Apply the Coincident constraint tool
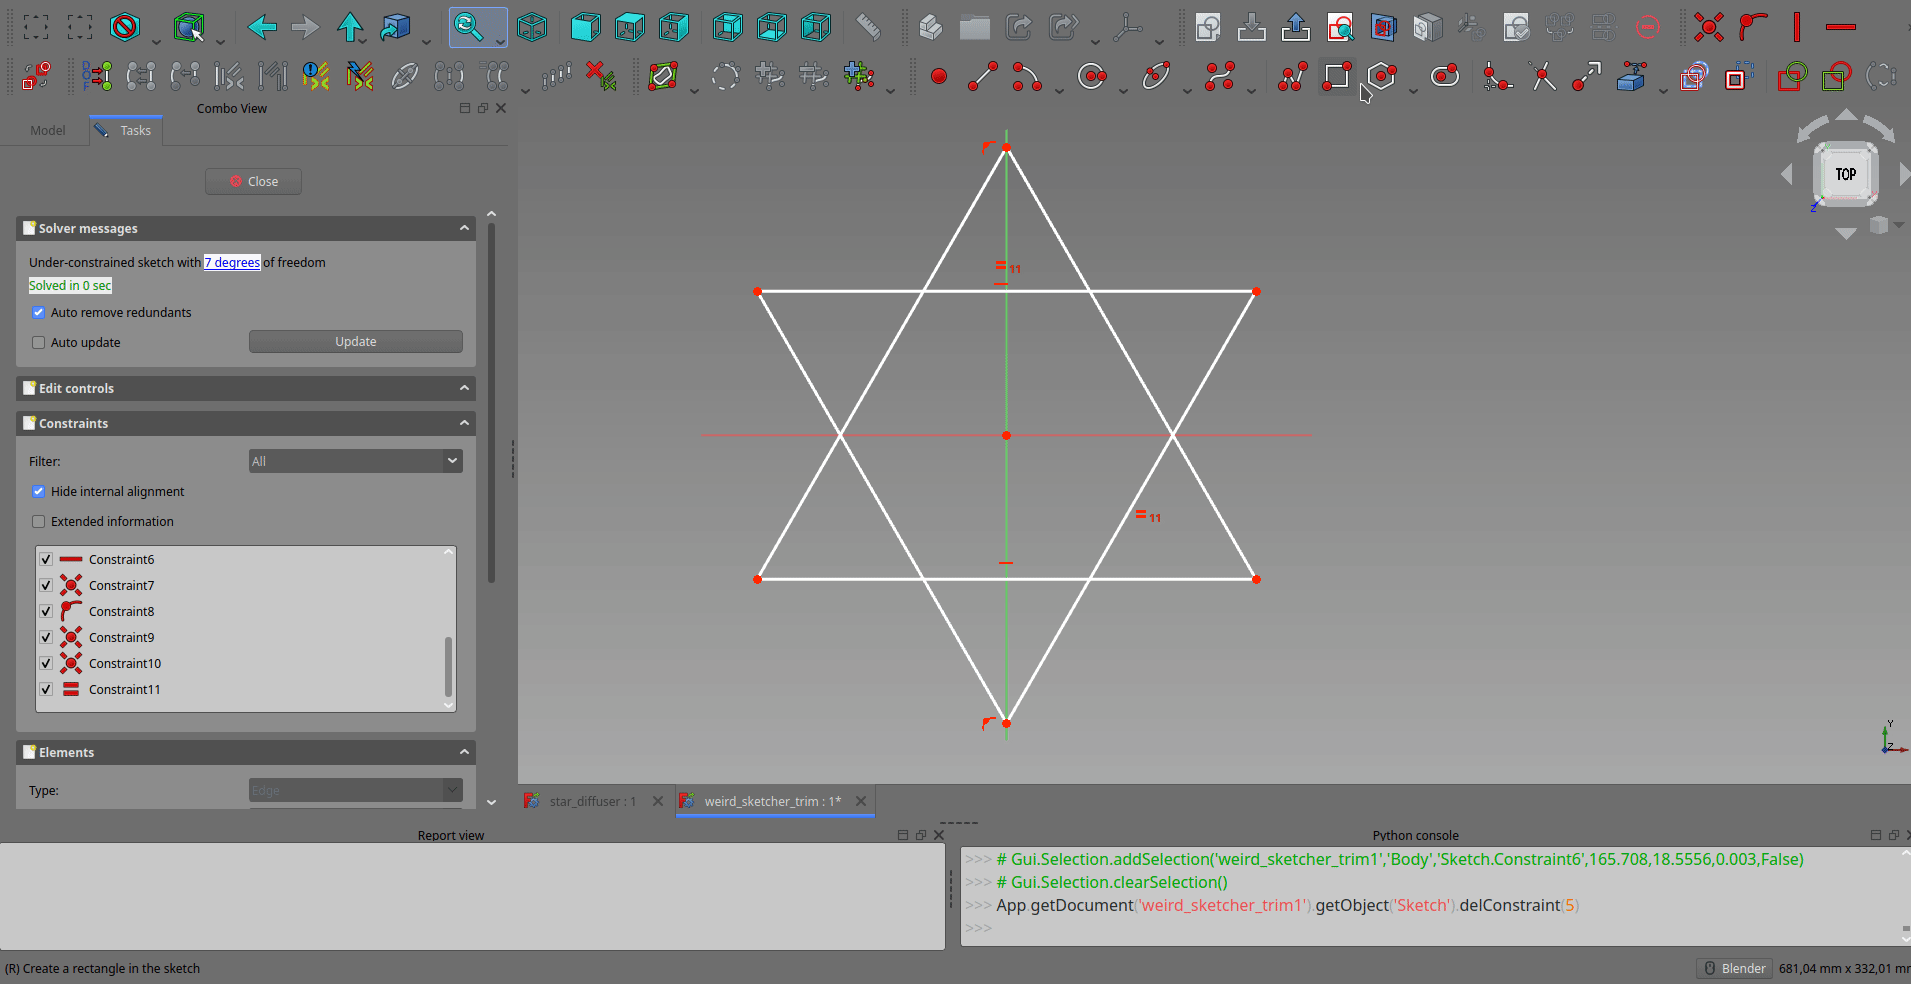Viewport: 1911px width, 984px height. pyautogui.click(x=1708, y=27)
